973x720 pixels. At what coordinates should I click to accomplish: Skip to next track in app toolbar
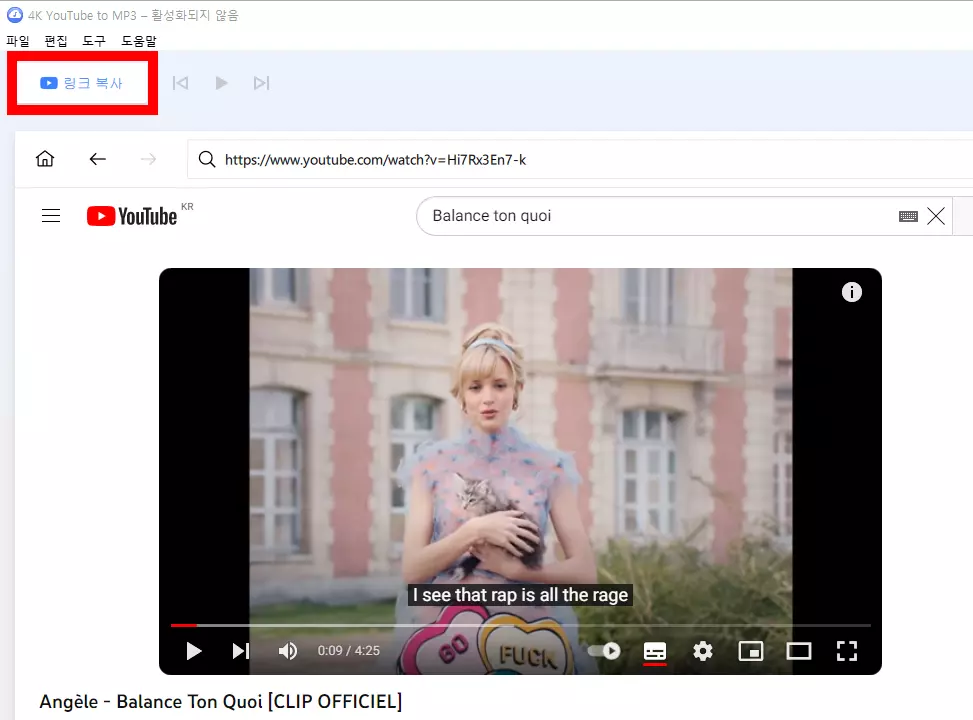coord(261,83)
